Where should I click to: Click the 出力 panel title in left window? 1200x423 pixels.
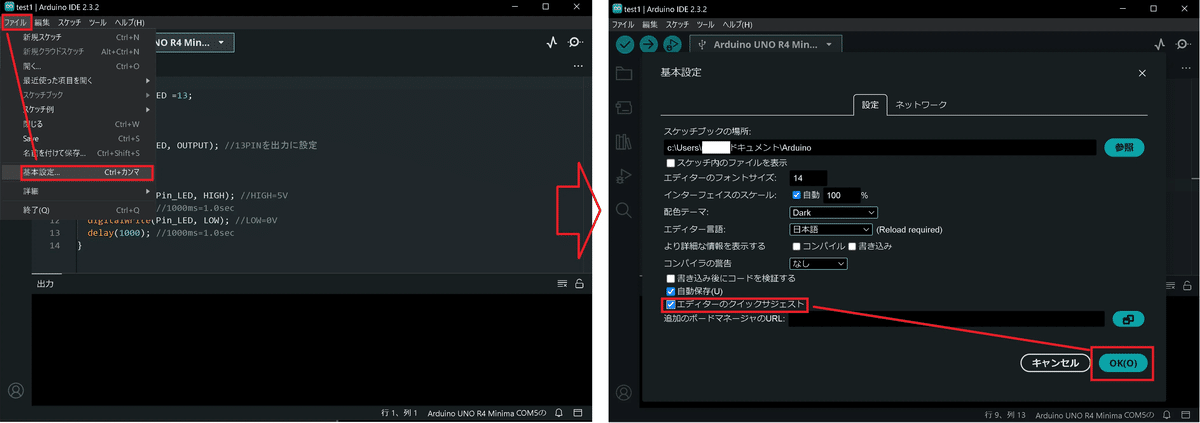[45, 284]
